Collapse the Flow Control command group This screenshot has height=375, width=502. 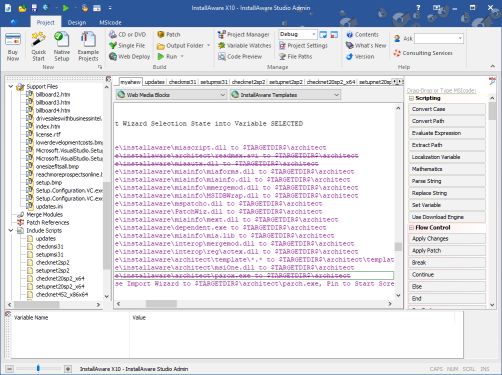[x=411, y=228]
